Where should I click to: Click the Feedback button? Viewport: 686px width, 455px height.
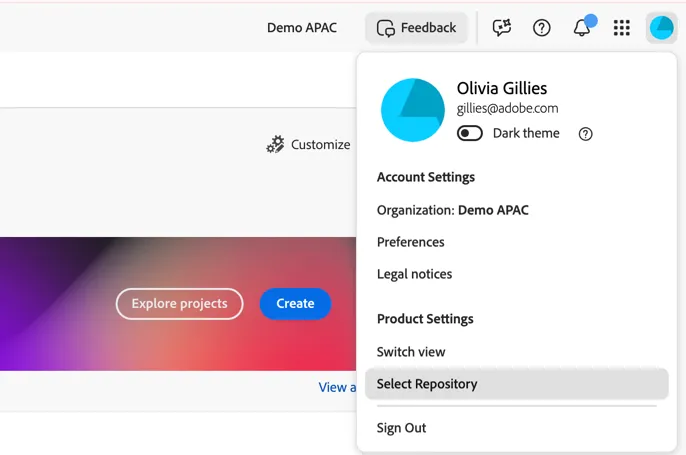pos(416,28)
